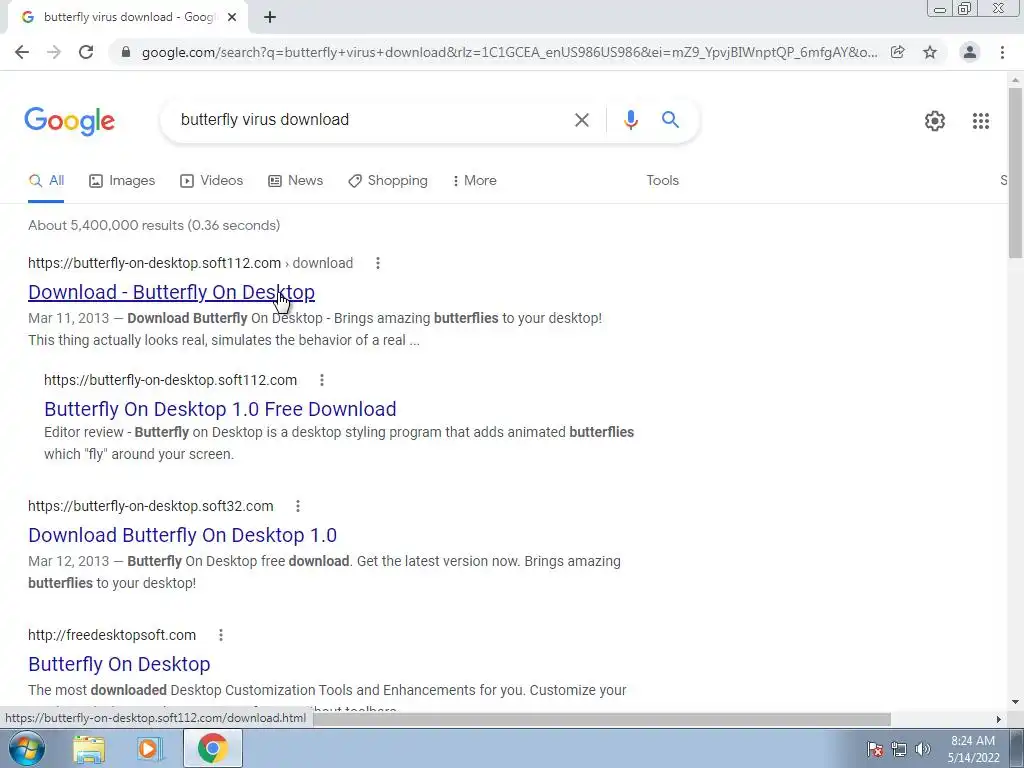Open search Tools options

(662, 181)
